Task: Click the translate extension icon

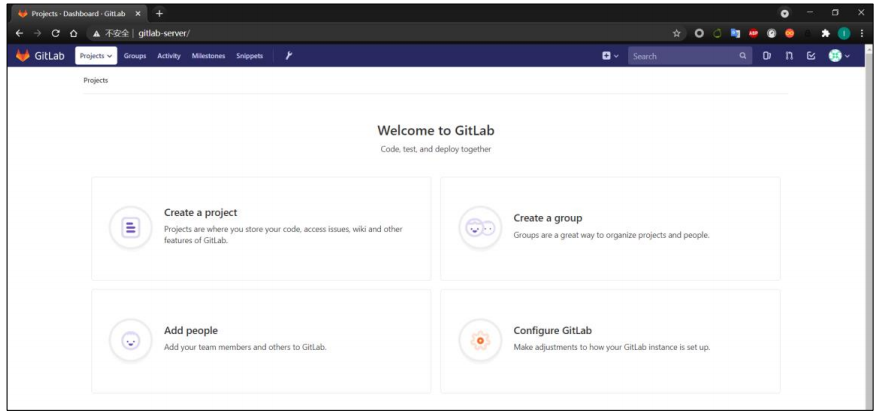Action: pyautogui.click(x=735, y=33)
